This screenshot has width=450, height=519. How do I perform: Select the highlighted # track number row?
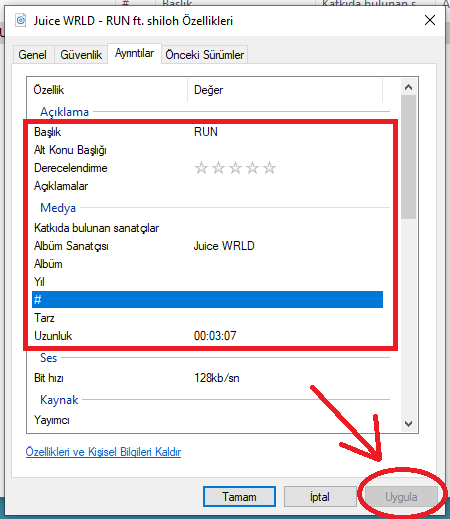207,299
